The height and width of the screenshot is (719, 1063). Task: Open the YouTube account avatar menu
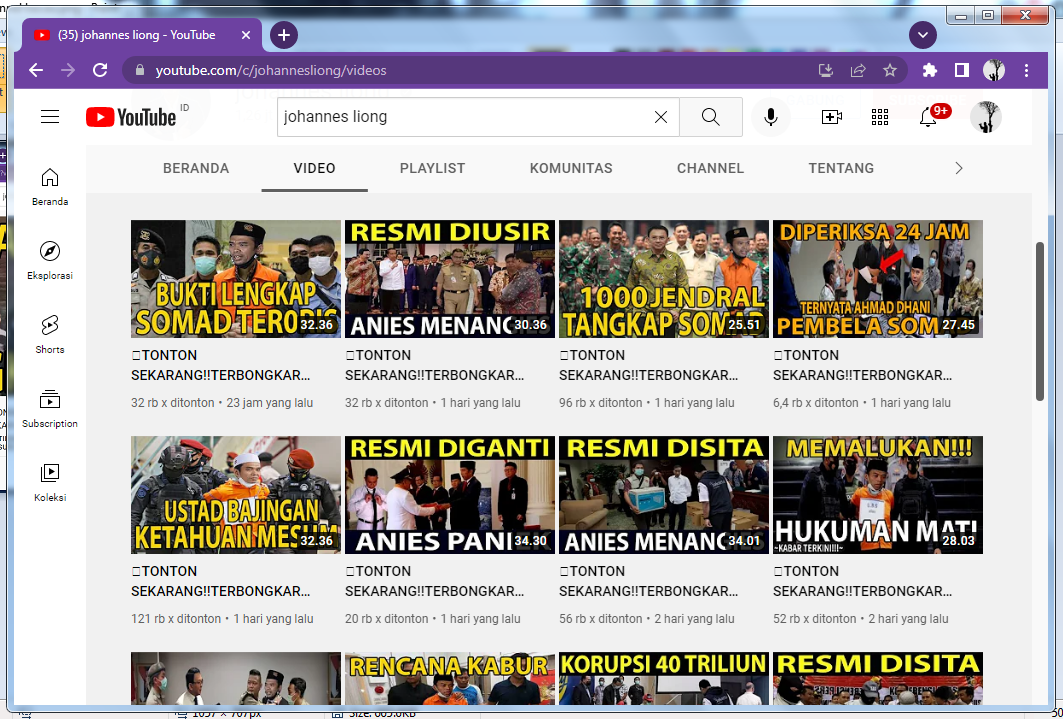986,117
